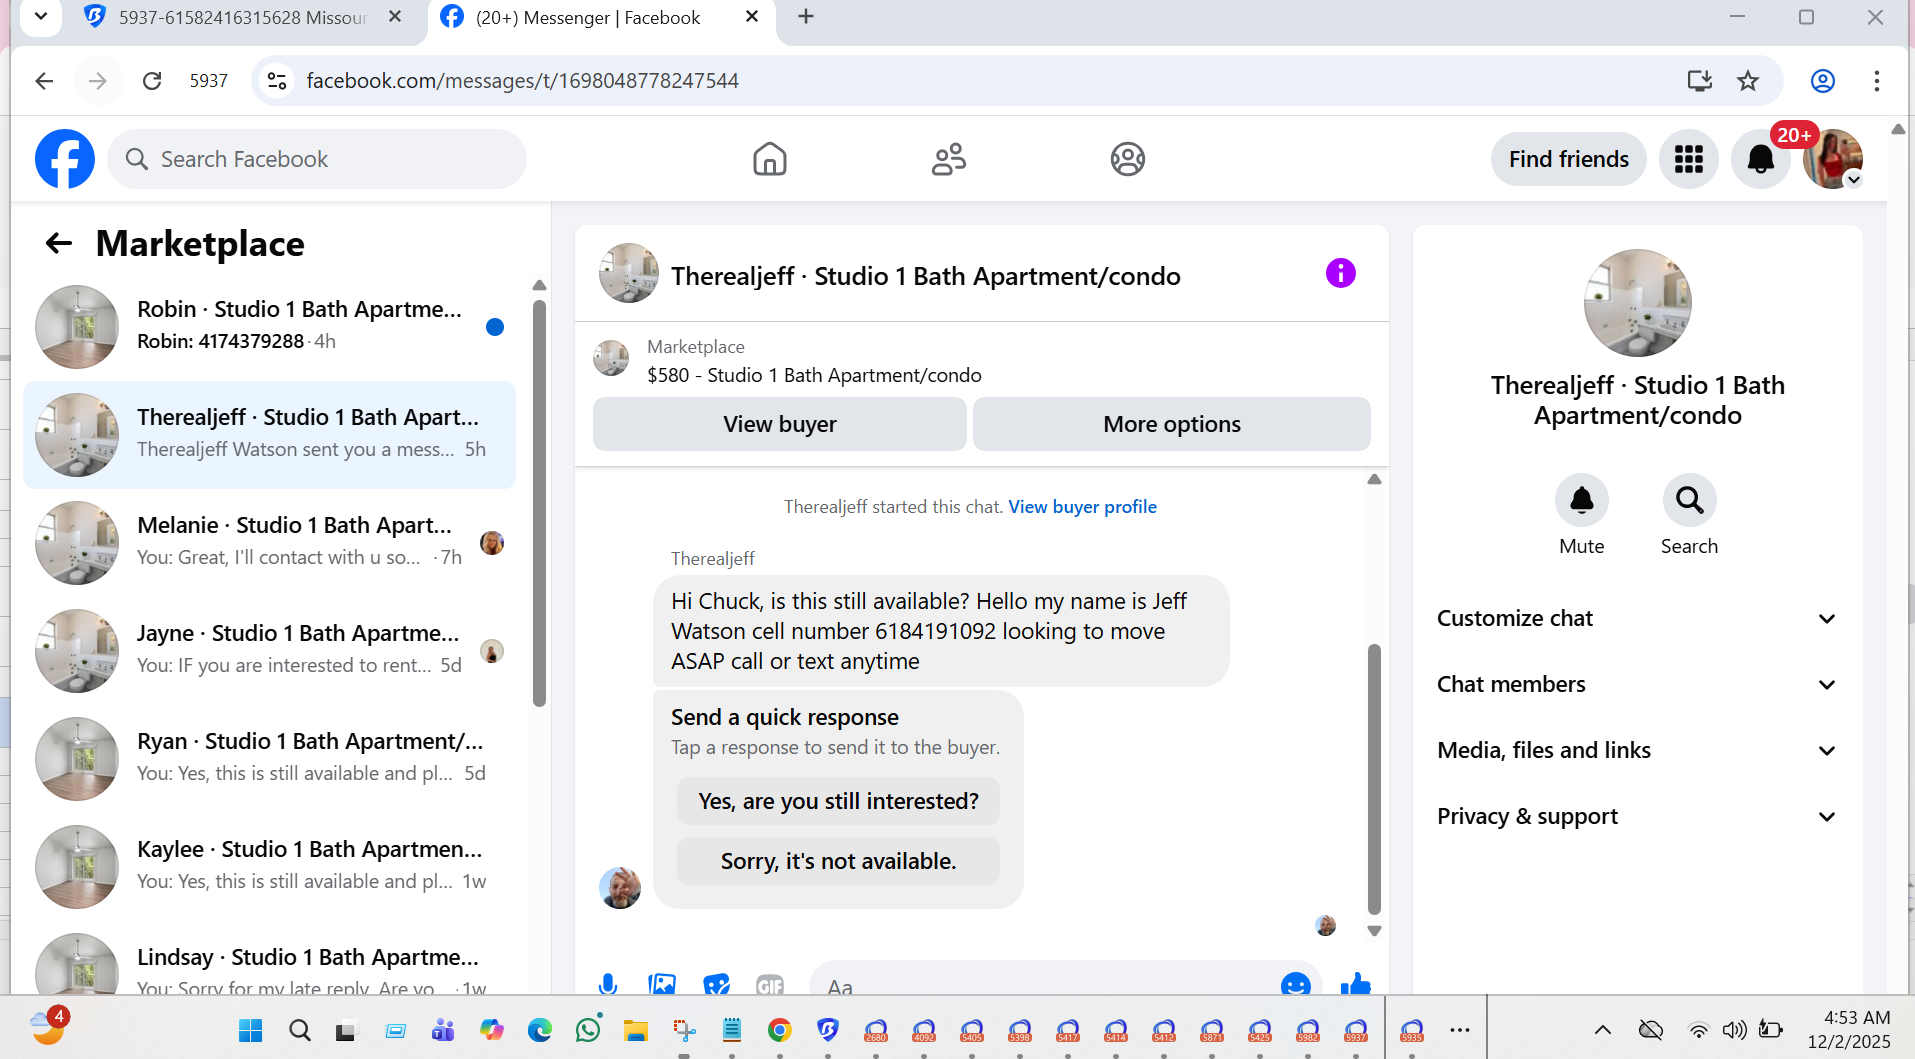Click the large listing photo in right panel
Viewport: 1915px width, 1059px height.
1637,303
